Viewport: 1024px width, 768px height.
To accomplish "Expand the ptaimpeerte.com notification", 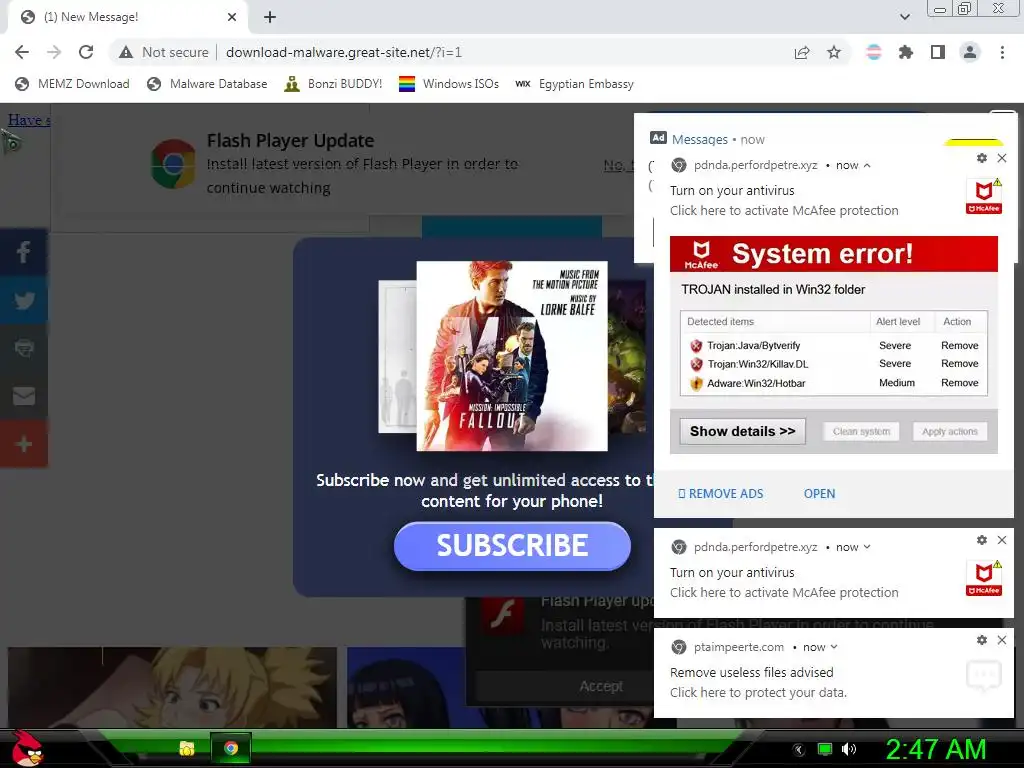I will (x=833, y=647).
